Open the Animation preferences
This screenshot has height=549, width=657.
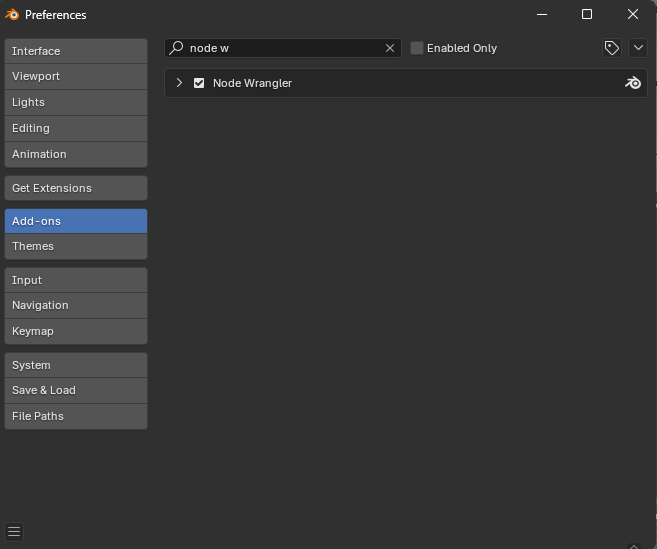click(76, 154)
